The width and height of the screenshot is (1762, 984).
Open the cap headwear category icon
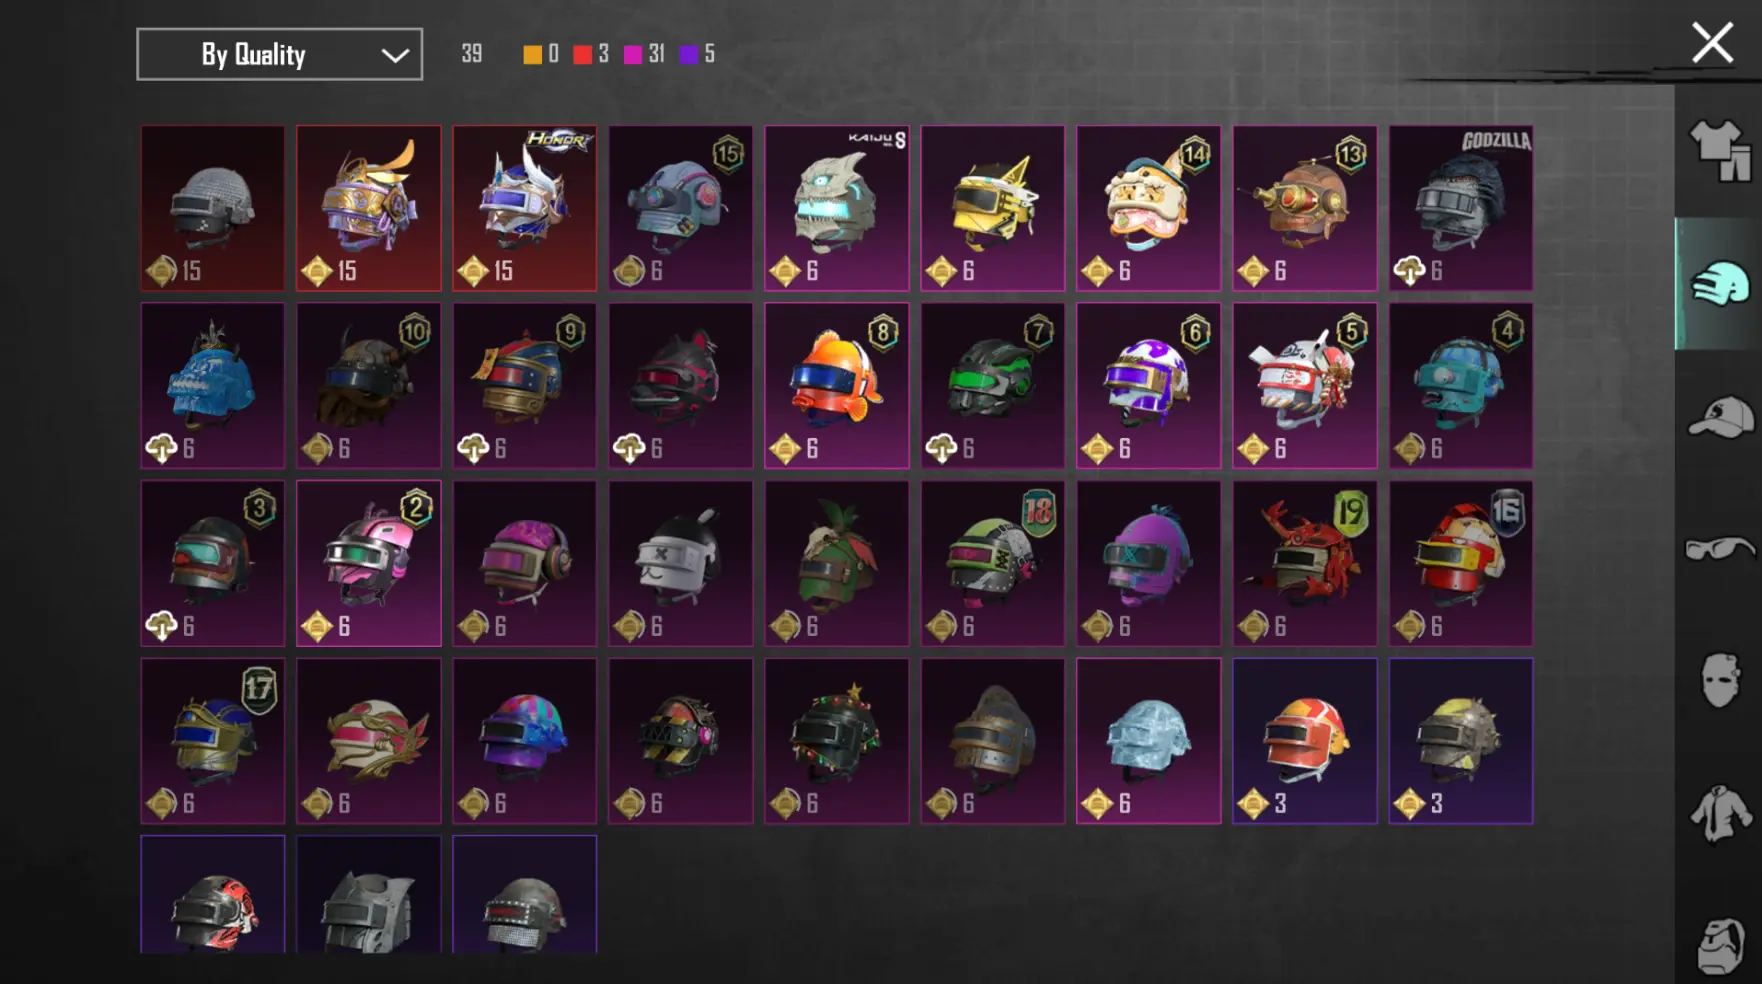tap(1720, 417)
